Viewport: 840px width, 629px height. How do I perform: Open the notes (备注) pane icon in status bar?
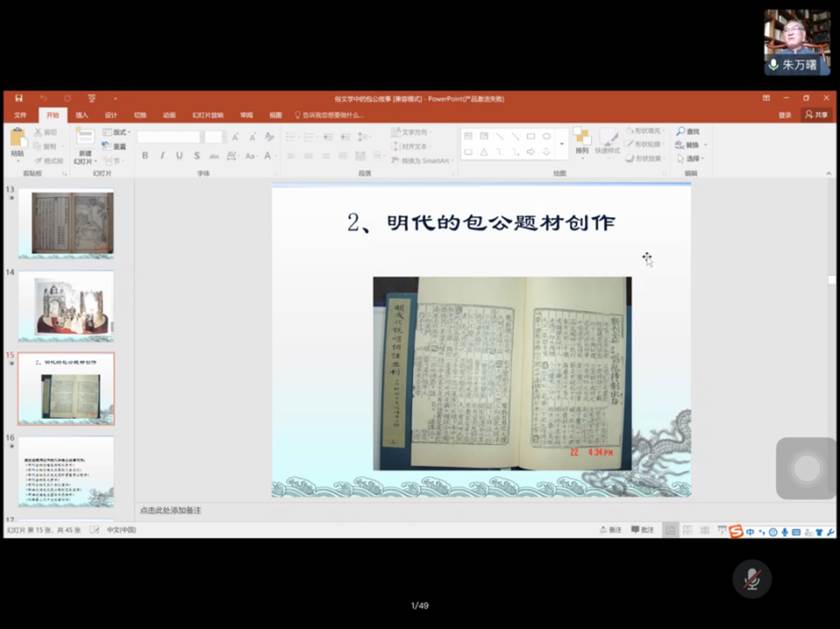pos(609,530)
